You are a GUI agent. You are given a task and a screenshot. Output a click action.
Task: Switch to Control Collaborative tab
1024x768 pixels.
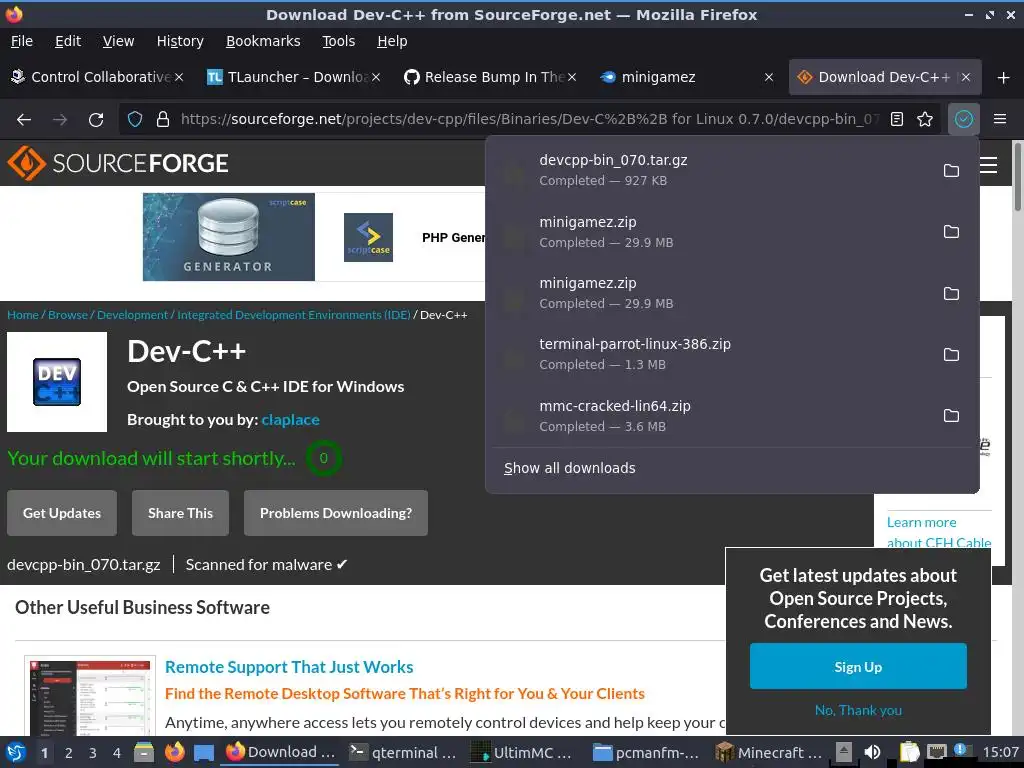coord(98,77)
